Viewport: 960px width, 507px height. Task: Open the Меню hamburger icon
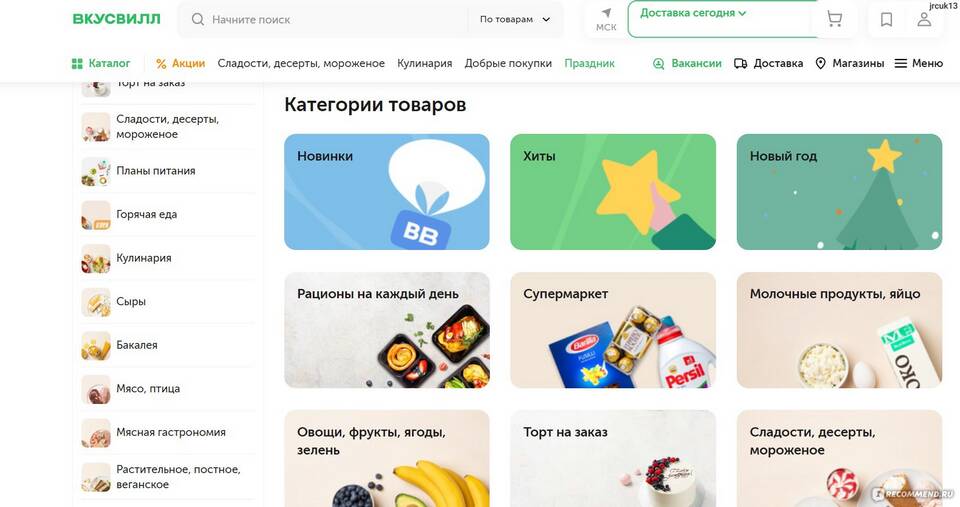coord(901,63)
